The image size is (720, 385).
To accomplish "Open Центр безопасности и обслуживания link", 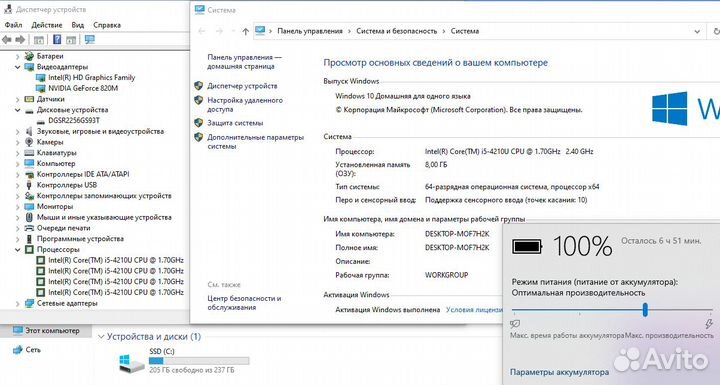I will pos(244,303).
